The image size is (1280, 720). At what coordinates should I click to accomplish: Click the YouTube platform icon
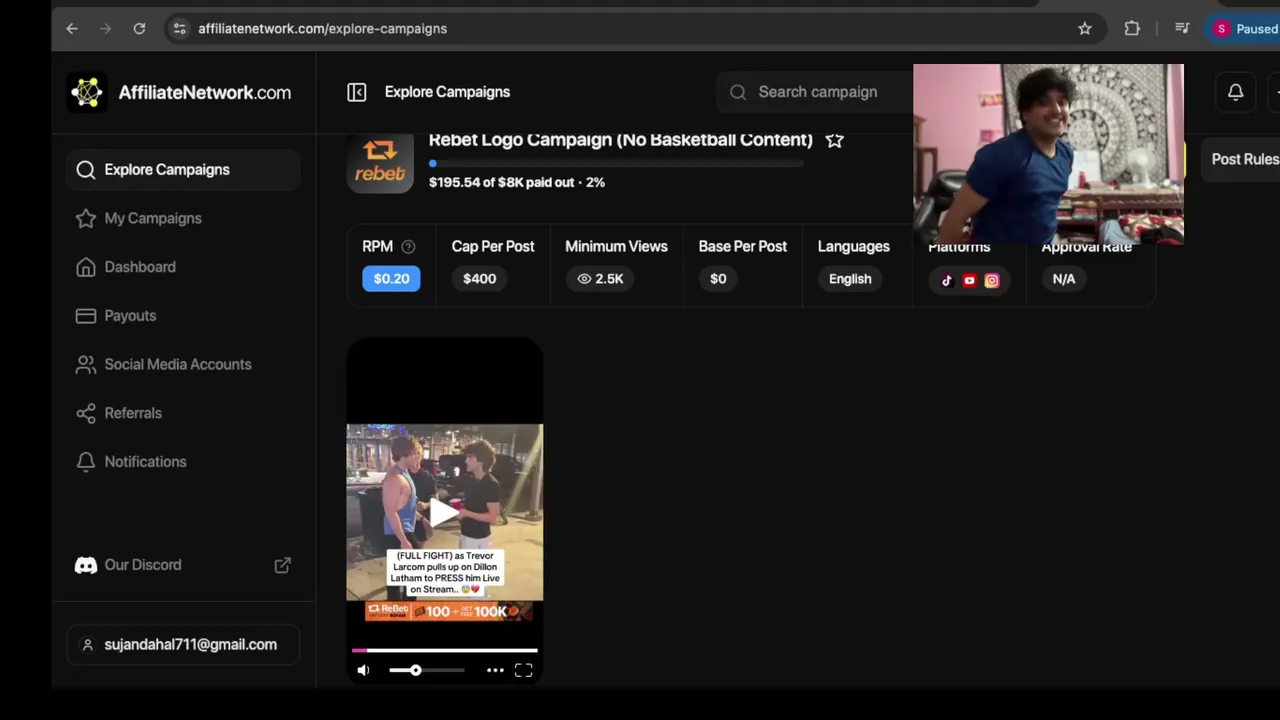(969, 281)
